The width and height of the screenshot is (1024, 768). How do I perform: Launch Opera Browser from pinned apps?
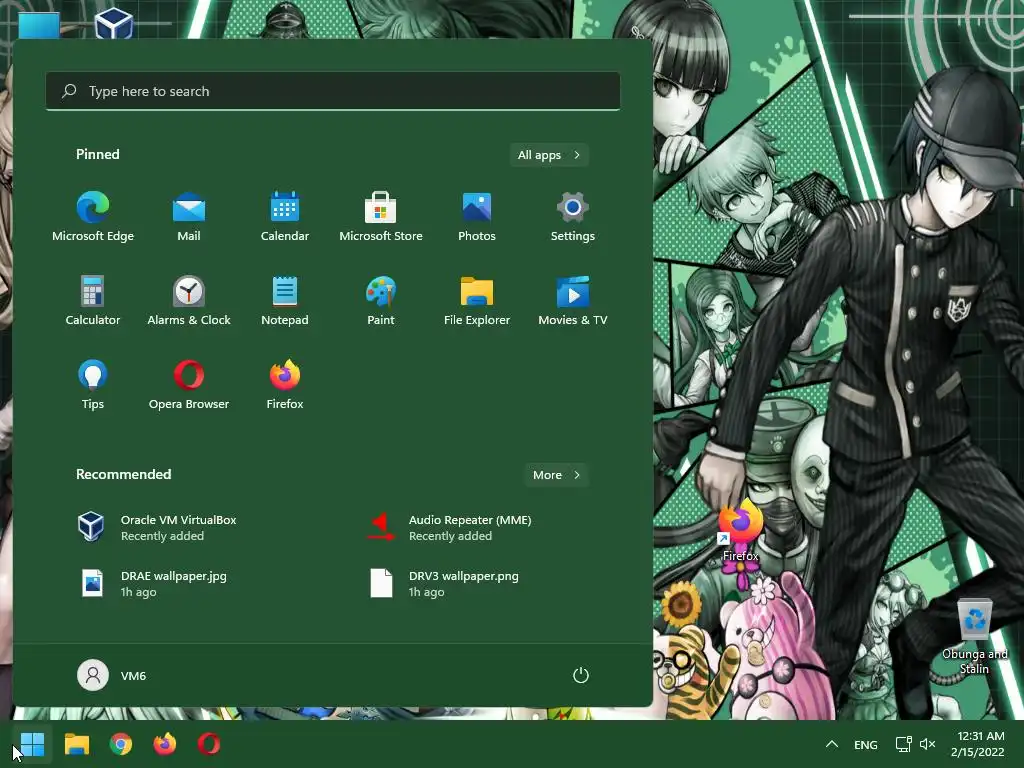tap(189, 385)
